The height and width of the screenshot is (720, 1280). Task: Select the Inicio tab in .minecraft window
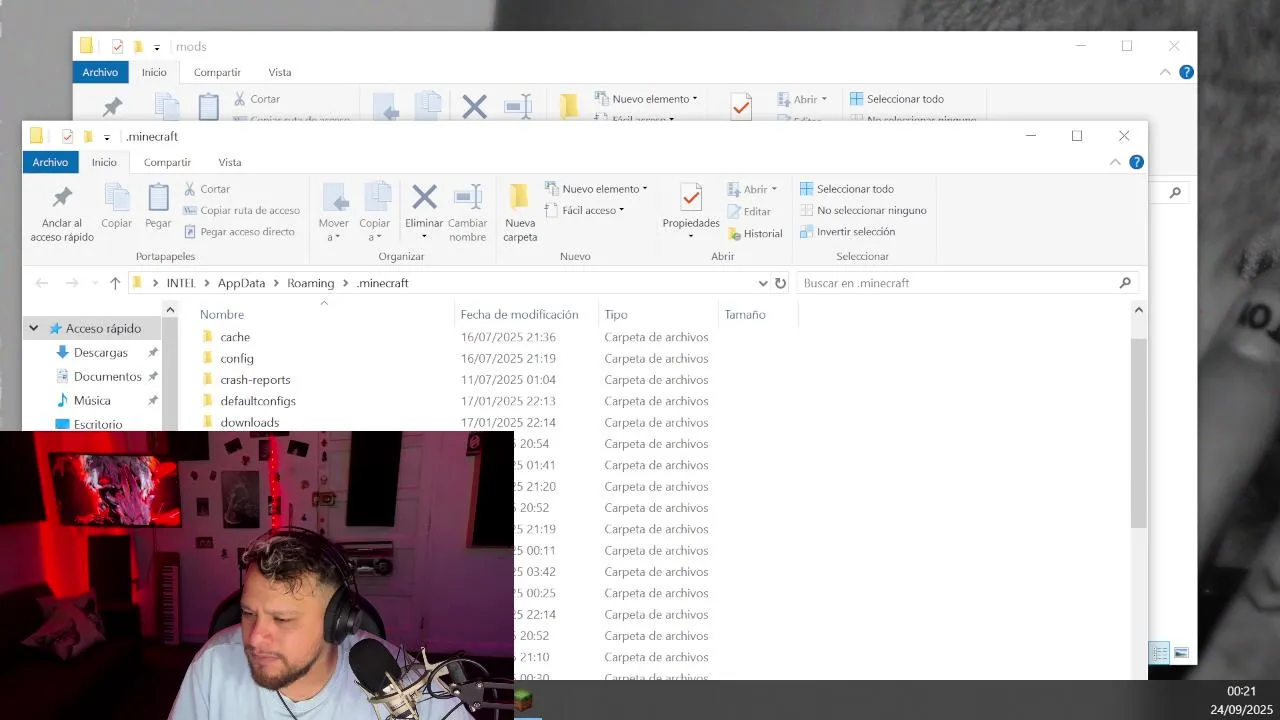[x=104, y=162]
